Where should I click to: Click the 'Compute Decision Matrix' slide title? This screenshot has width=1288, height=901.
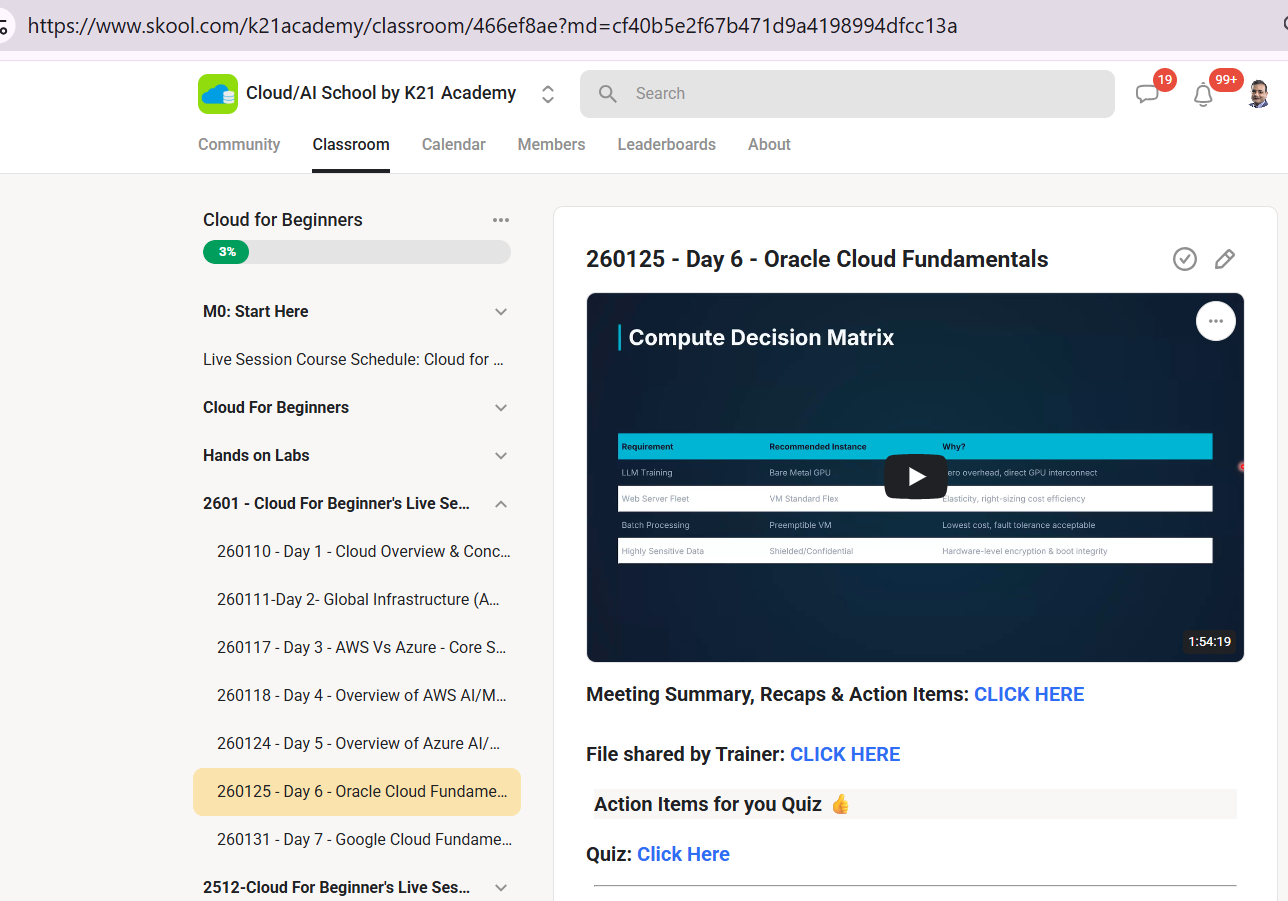point(761,338)
